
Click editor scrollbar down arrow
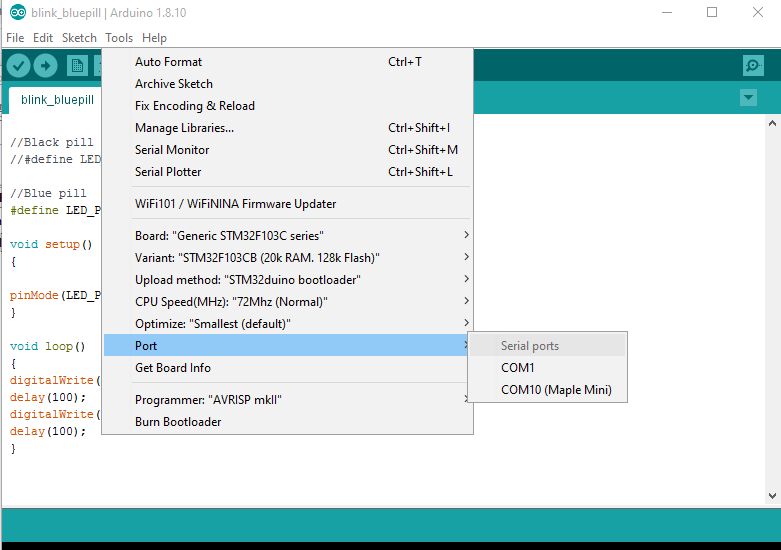click(x=772, y=496)
